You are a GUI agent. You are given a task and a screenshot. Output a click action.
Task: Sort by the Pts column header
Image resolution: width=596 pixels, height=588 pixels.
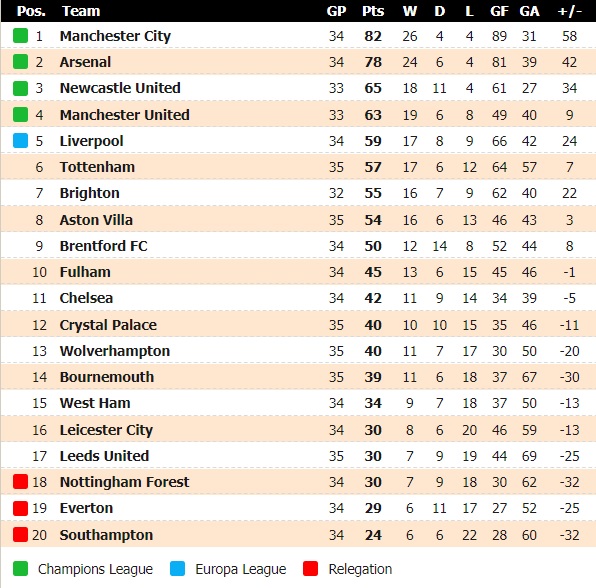[x=373, y=11]
